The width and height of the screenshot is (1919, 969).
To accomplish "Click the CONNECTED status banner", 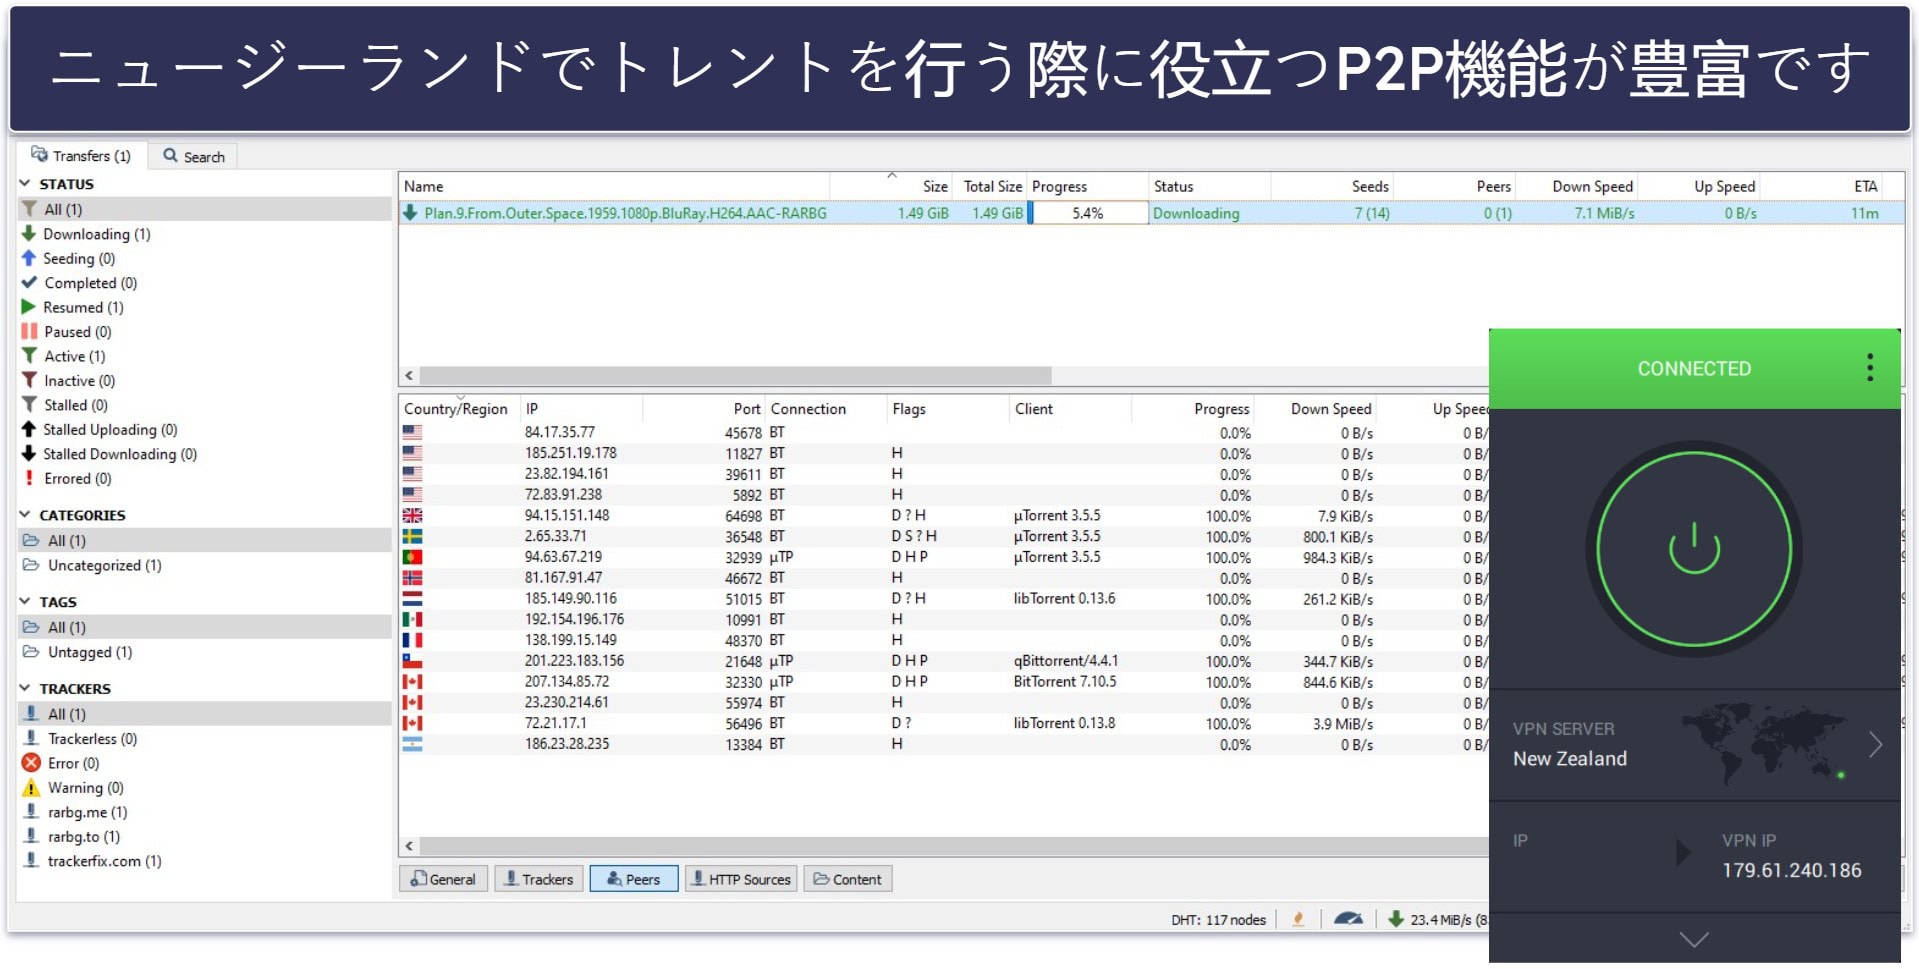I will (1694, 369).
